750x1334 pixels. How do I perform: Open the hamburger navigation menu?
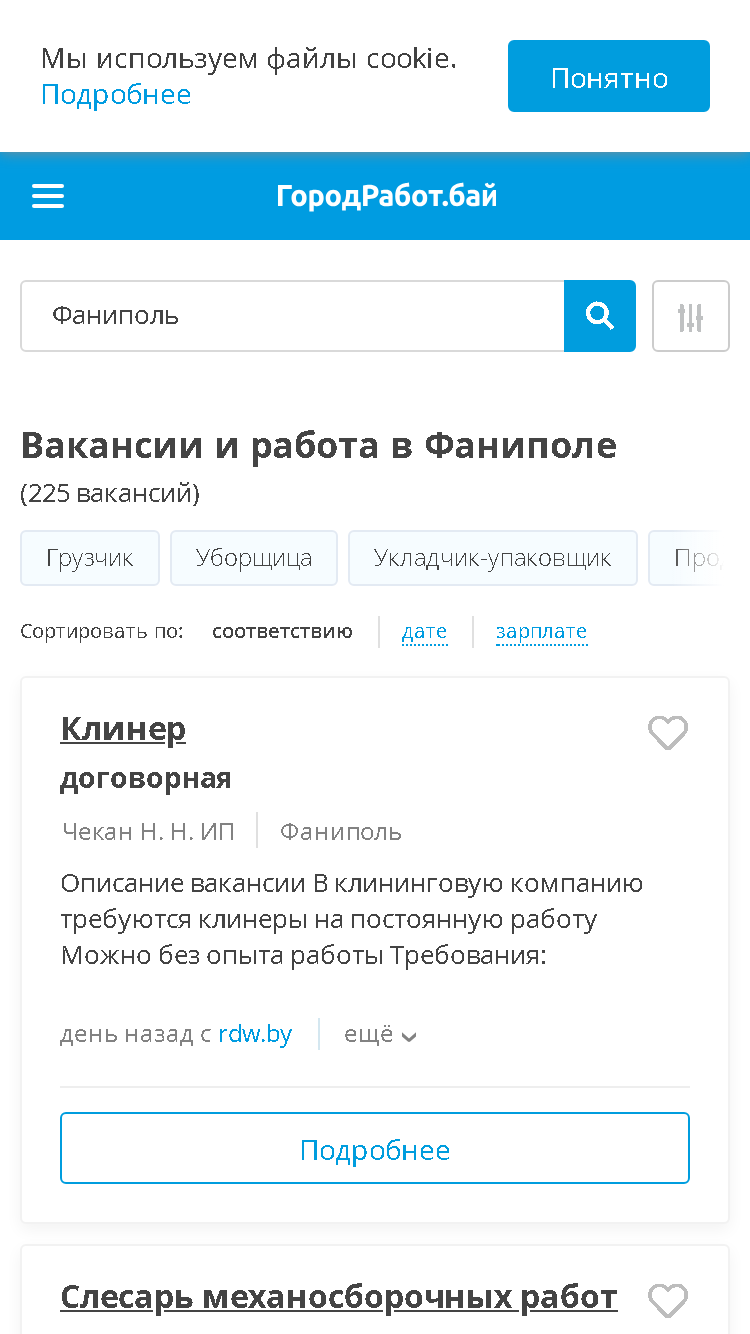pos(48,196)
